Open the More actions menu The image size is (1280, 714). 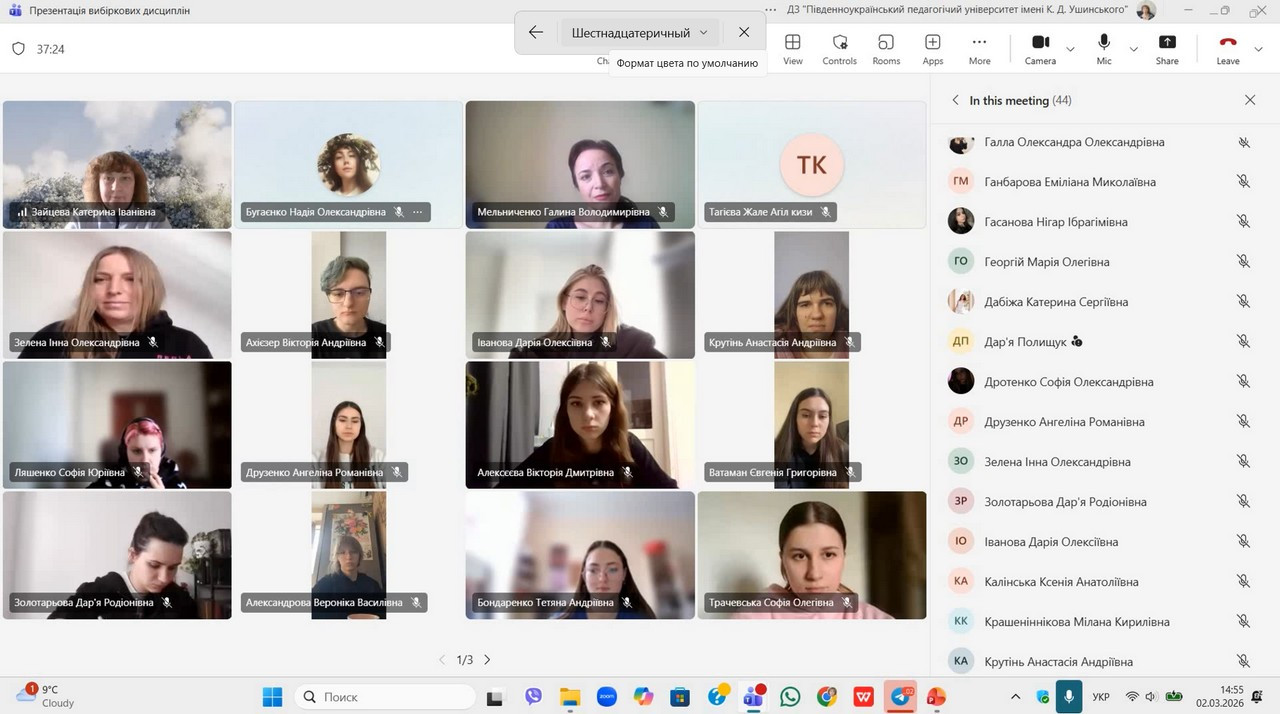tap(979, 47)
